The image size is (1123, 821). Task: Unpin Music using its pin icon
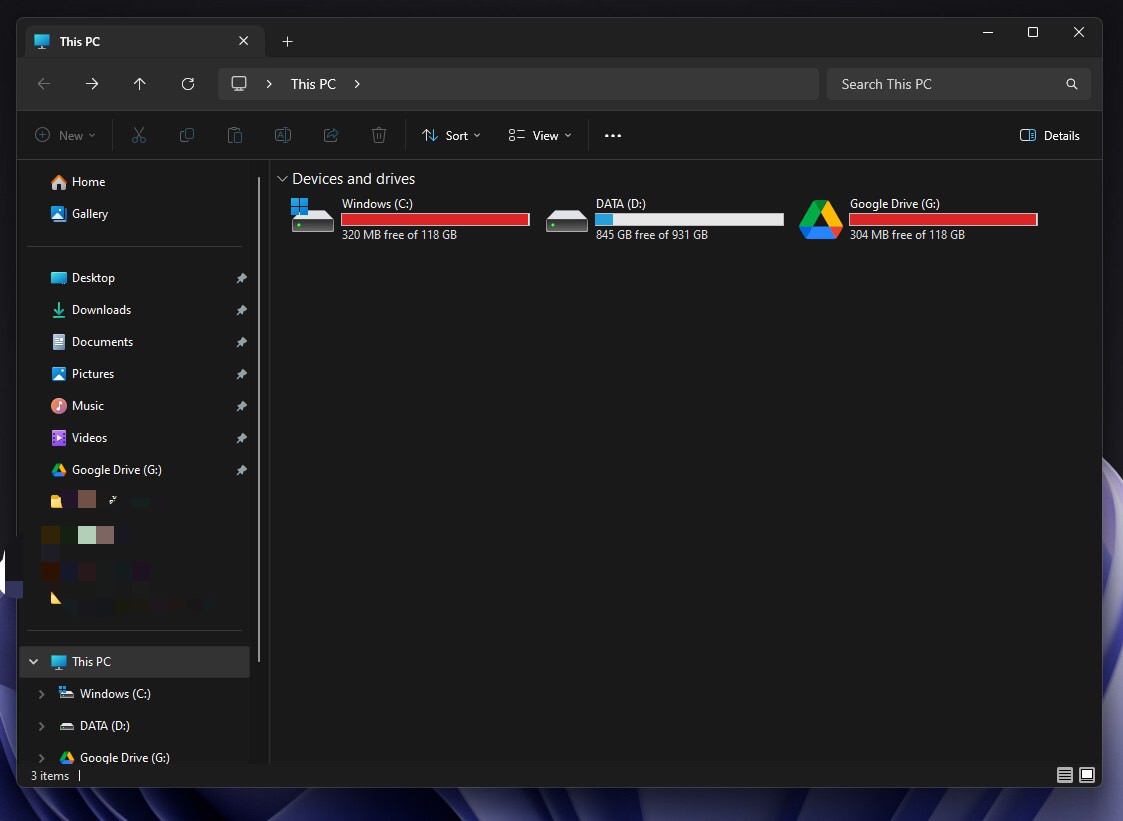(241, 406)
